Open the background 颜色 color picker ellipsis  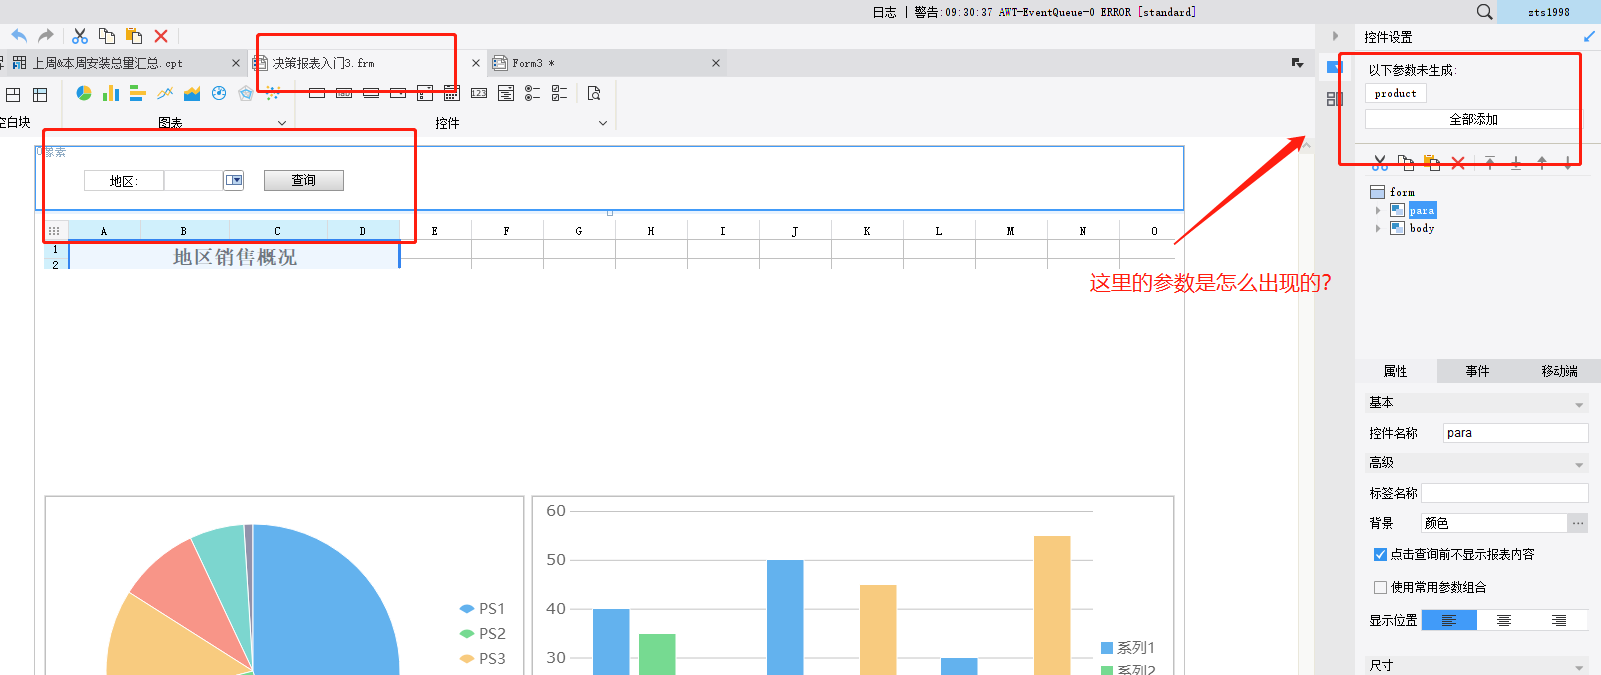[1578, 523]
